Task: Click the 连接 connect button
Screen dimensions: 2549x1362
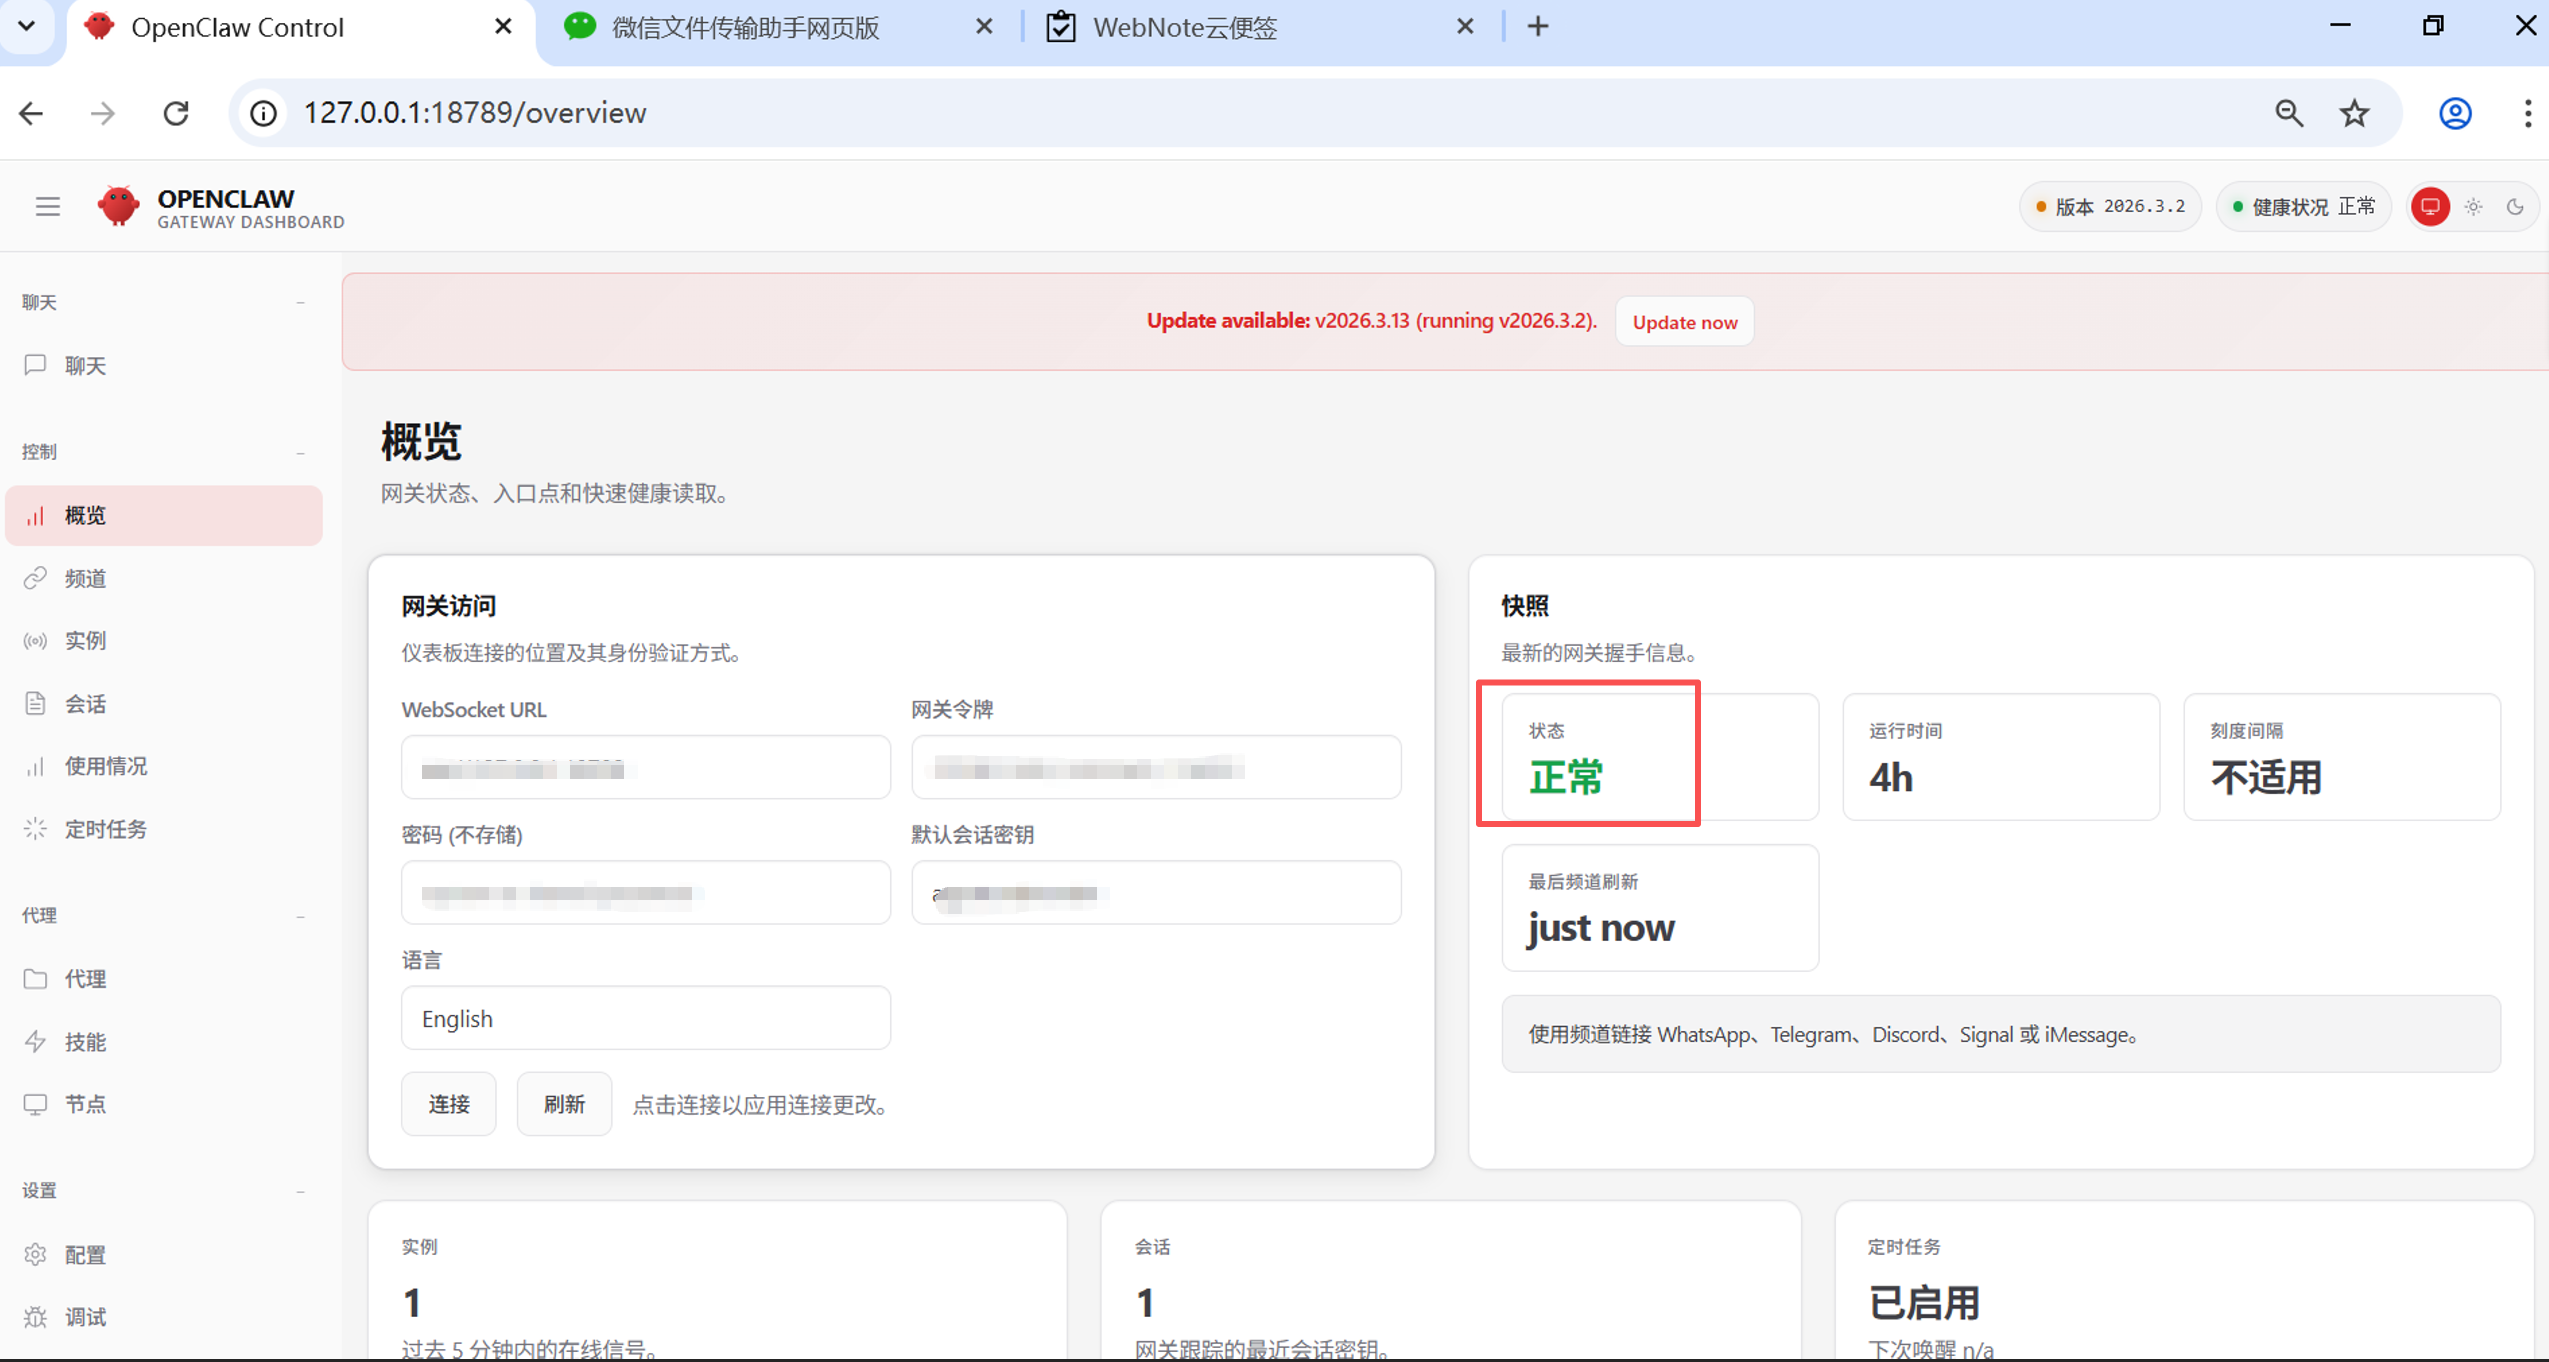Action: click(448, 1104)
